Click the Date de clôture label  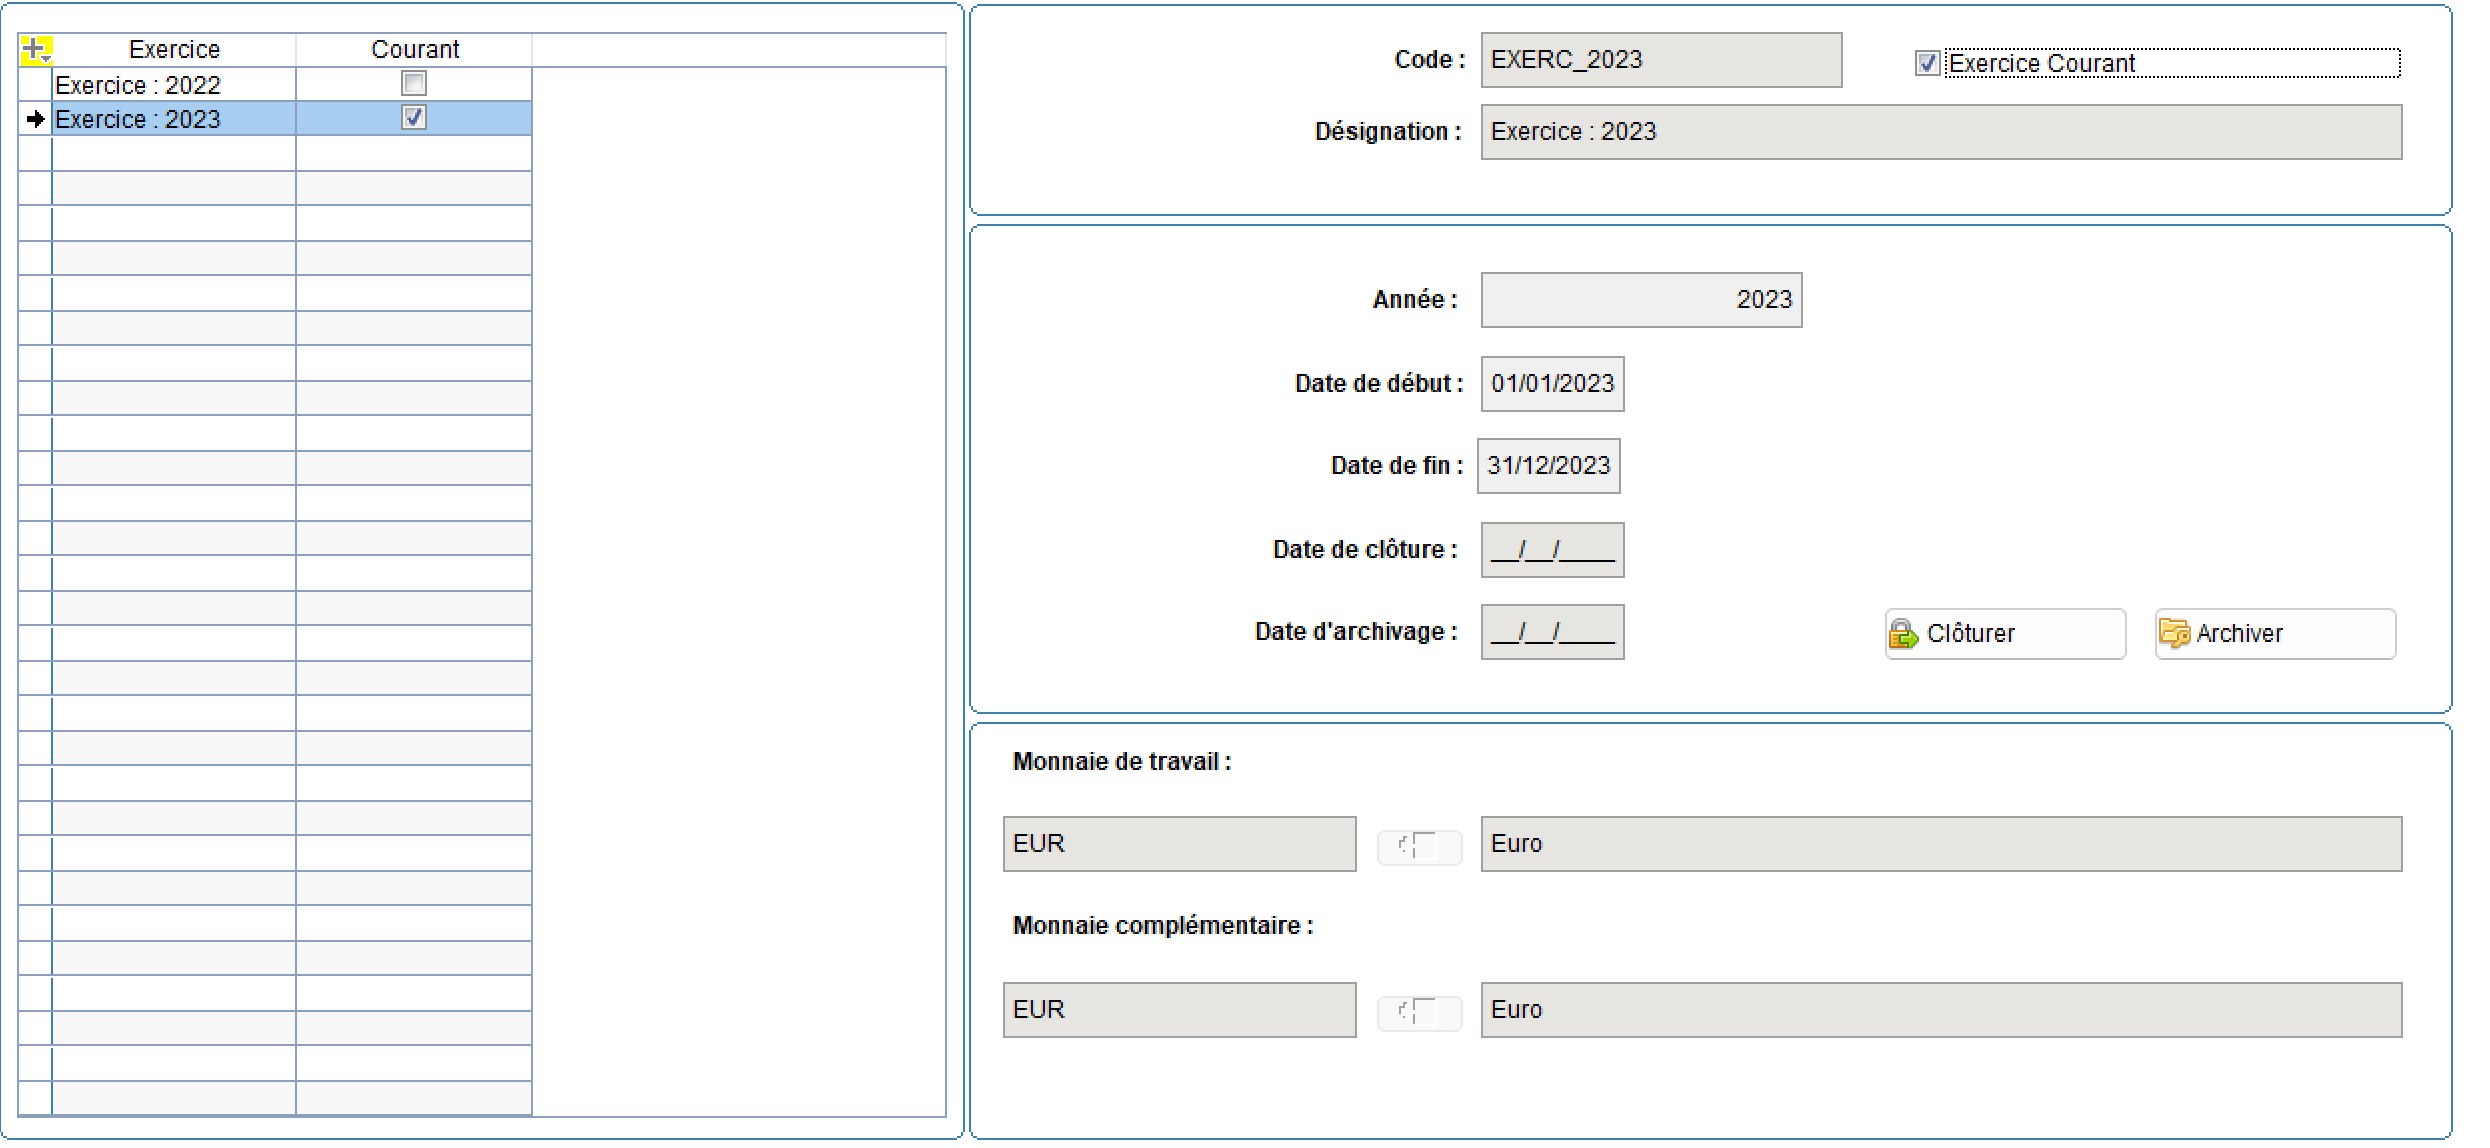point(1365,550)
